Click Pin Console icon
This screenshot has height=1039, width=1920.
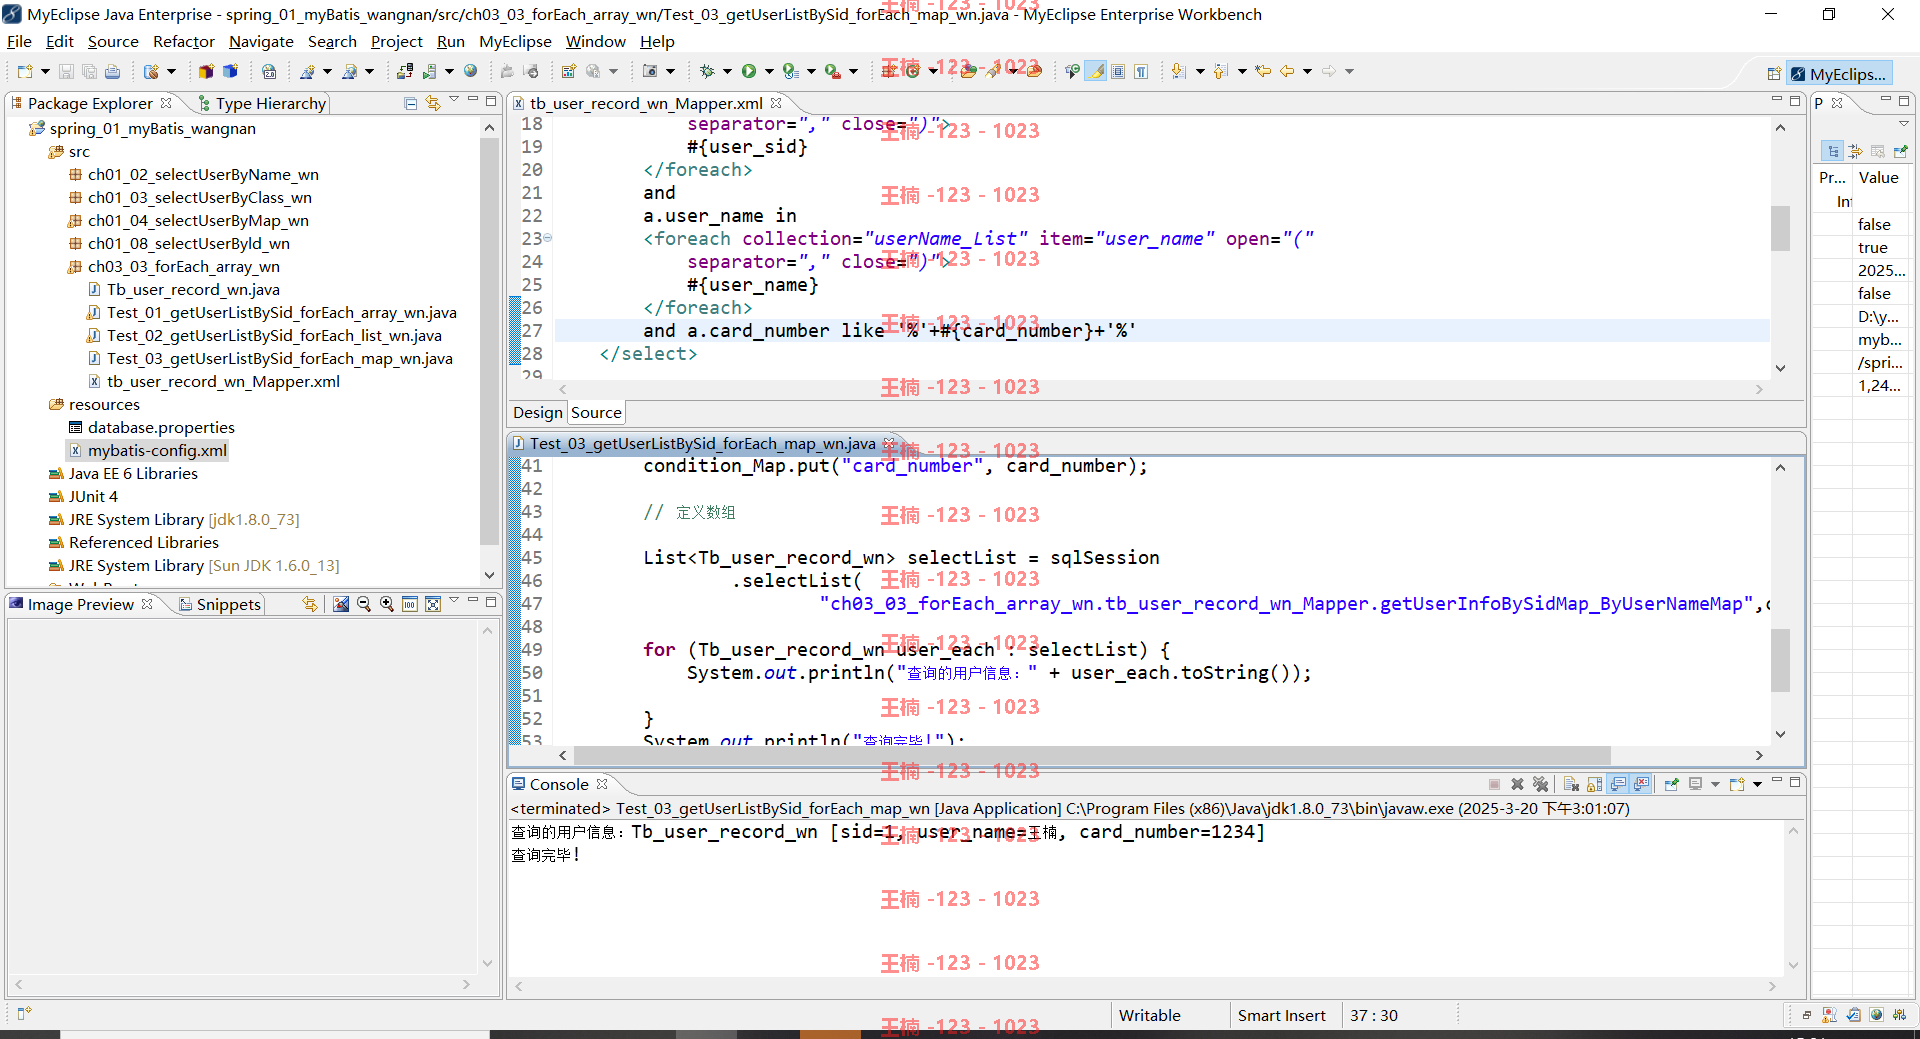coord(1671,784)
